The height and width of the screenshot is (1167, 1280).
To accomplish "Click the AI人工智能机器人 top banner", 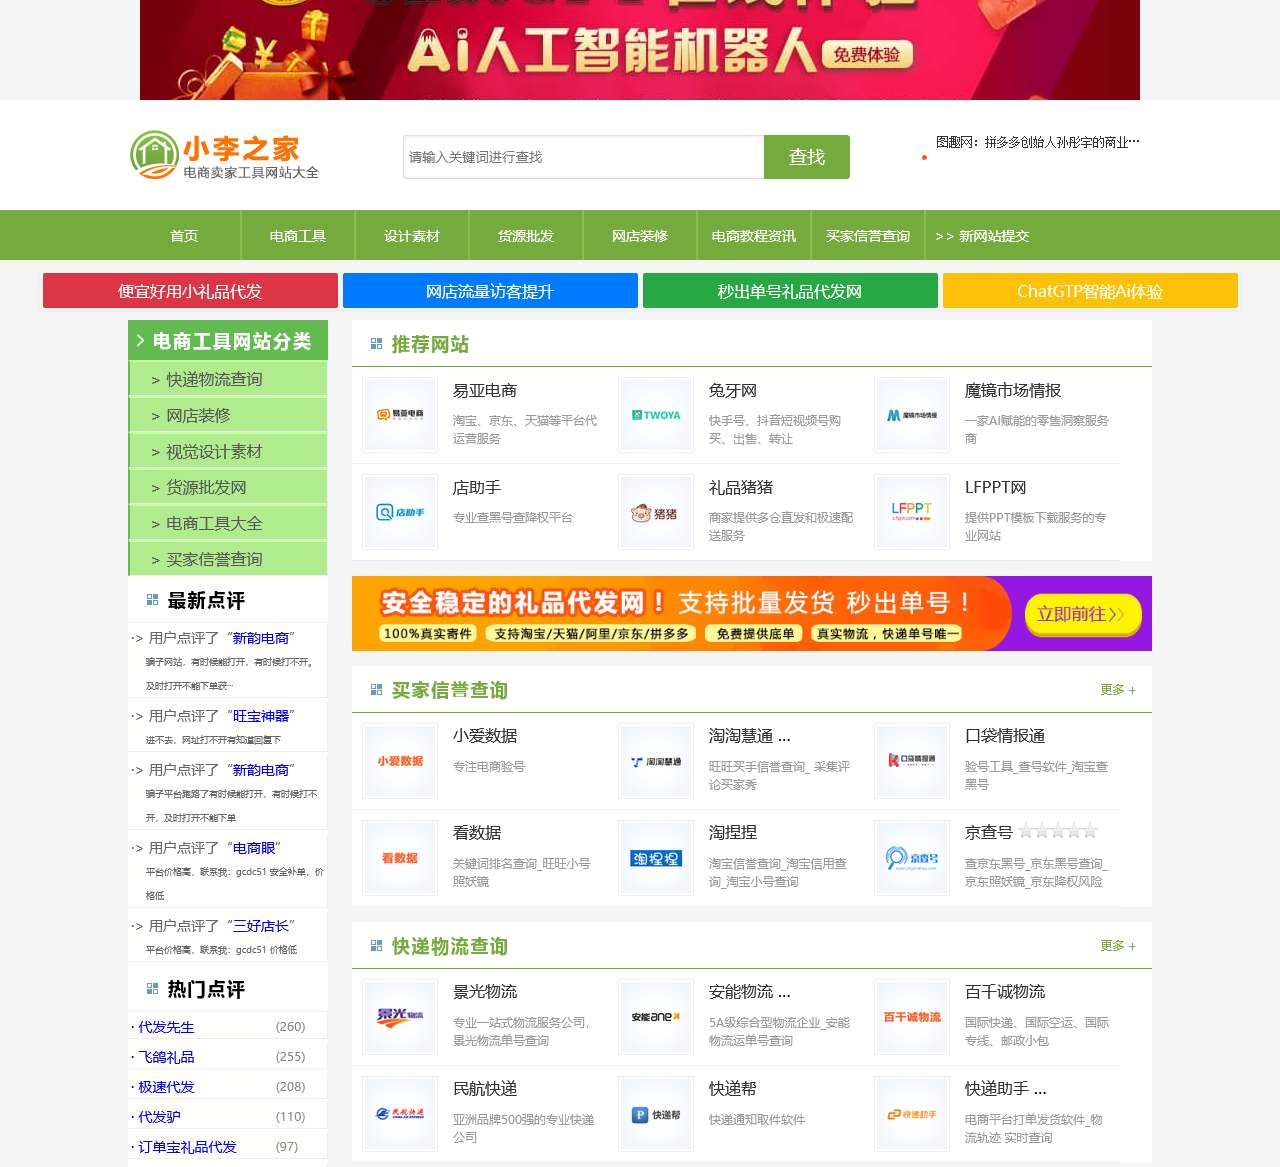I will pyautogui.click(x=640, y=50).
